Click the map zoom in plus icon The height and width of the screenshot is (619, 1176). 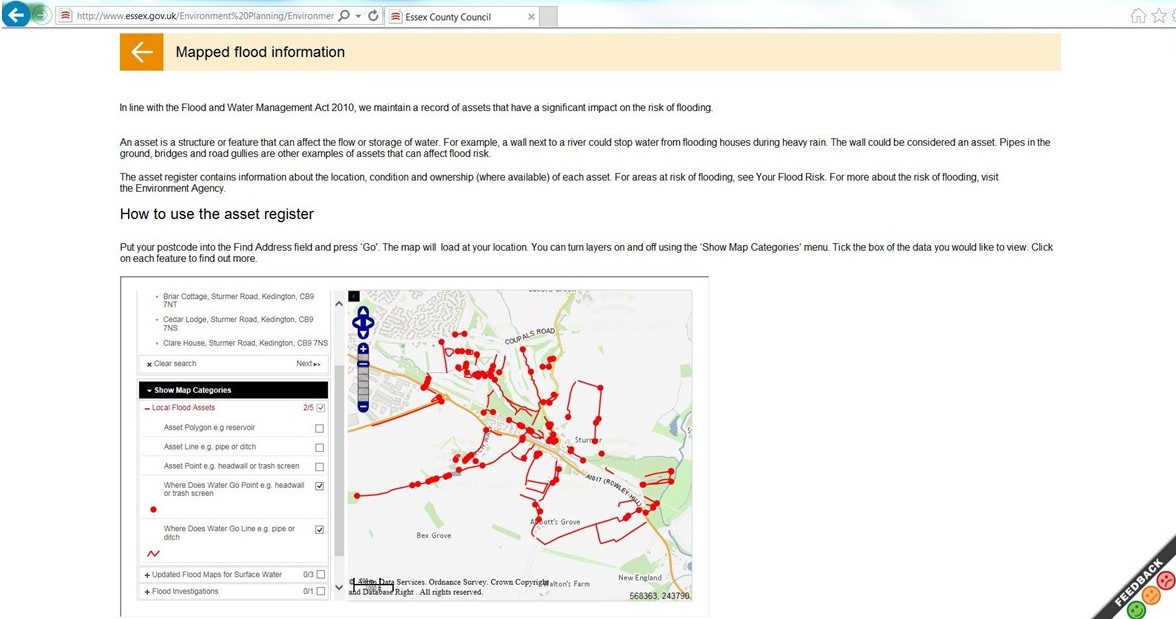coord(363,348)
